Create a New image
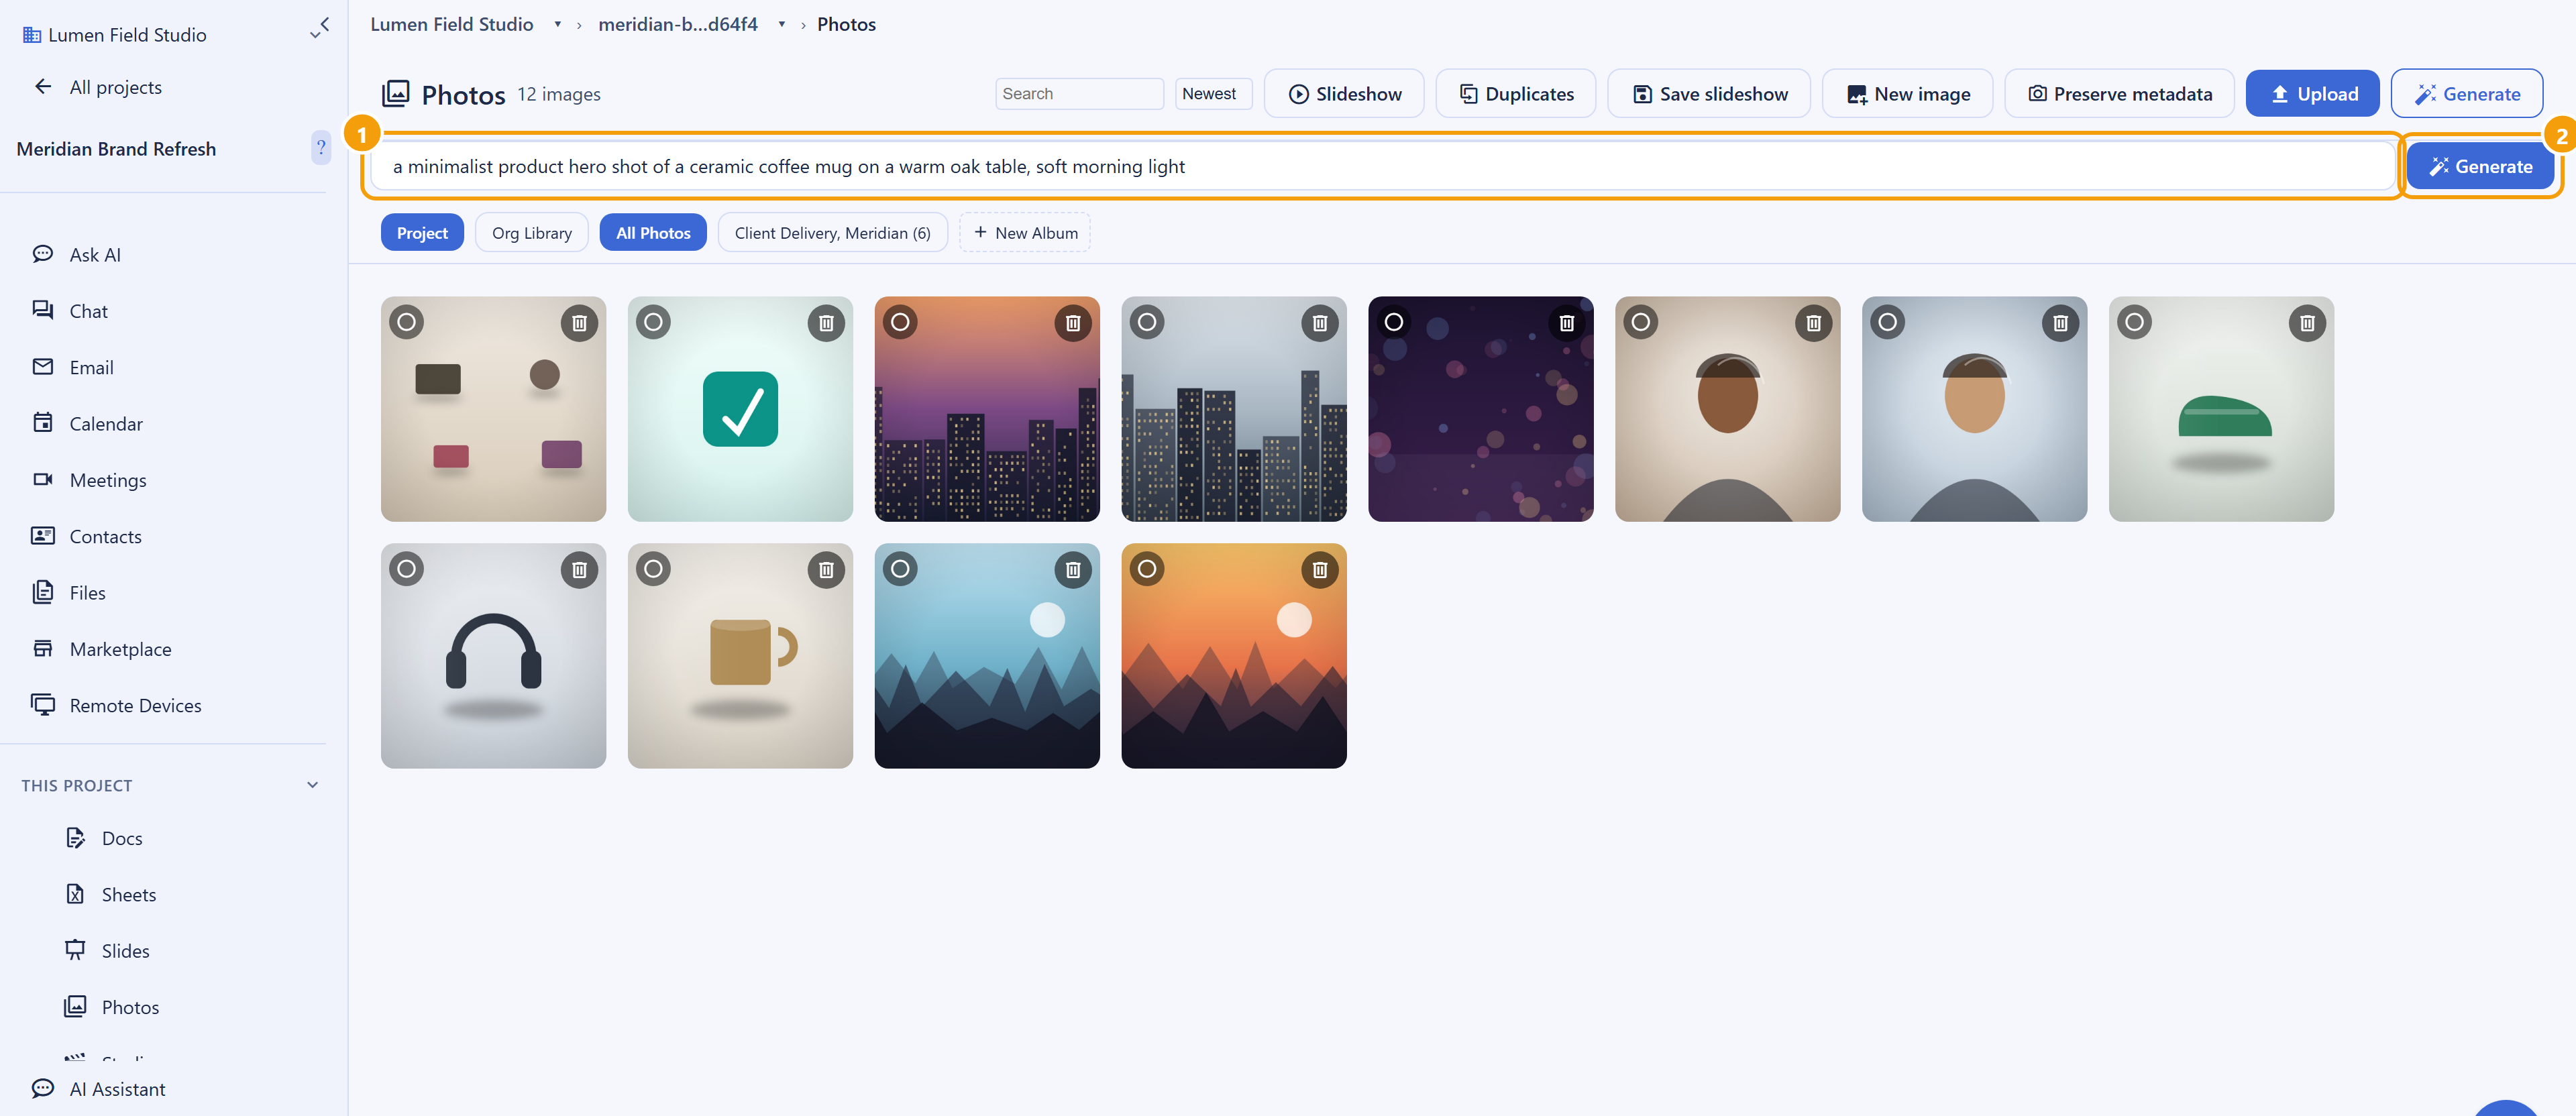2576x1116 pixels. pos(1908,94)
